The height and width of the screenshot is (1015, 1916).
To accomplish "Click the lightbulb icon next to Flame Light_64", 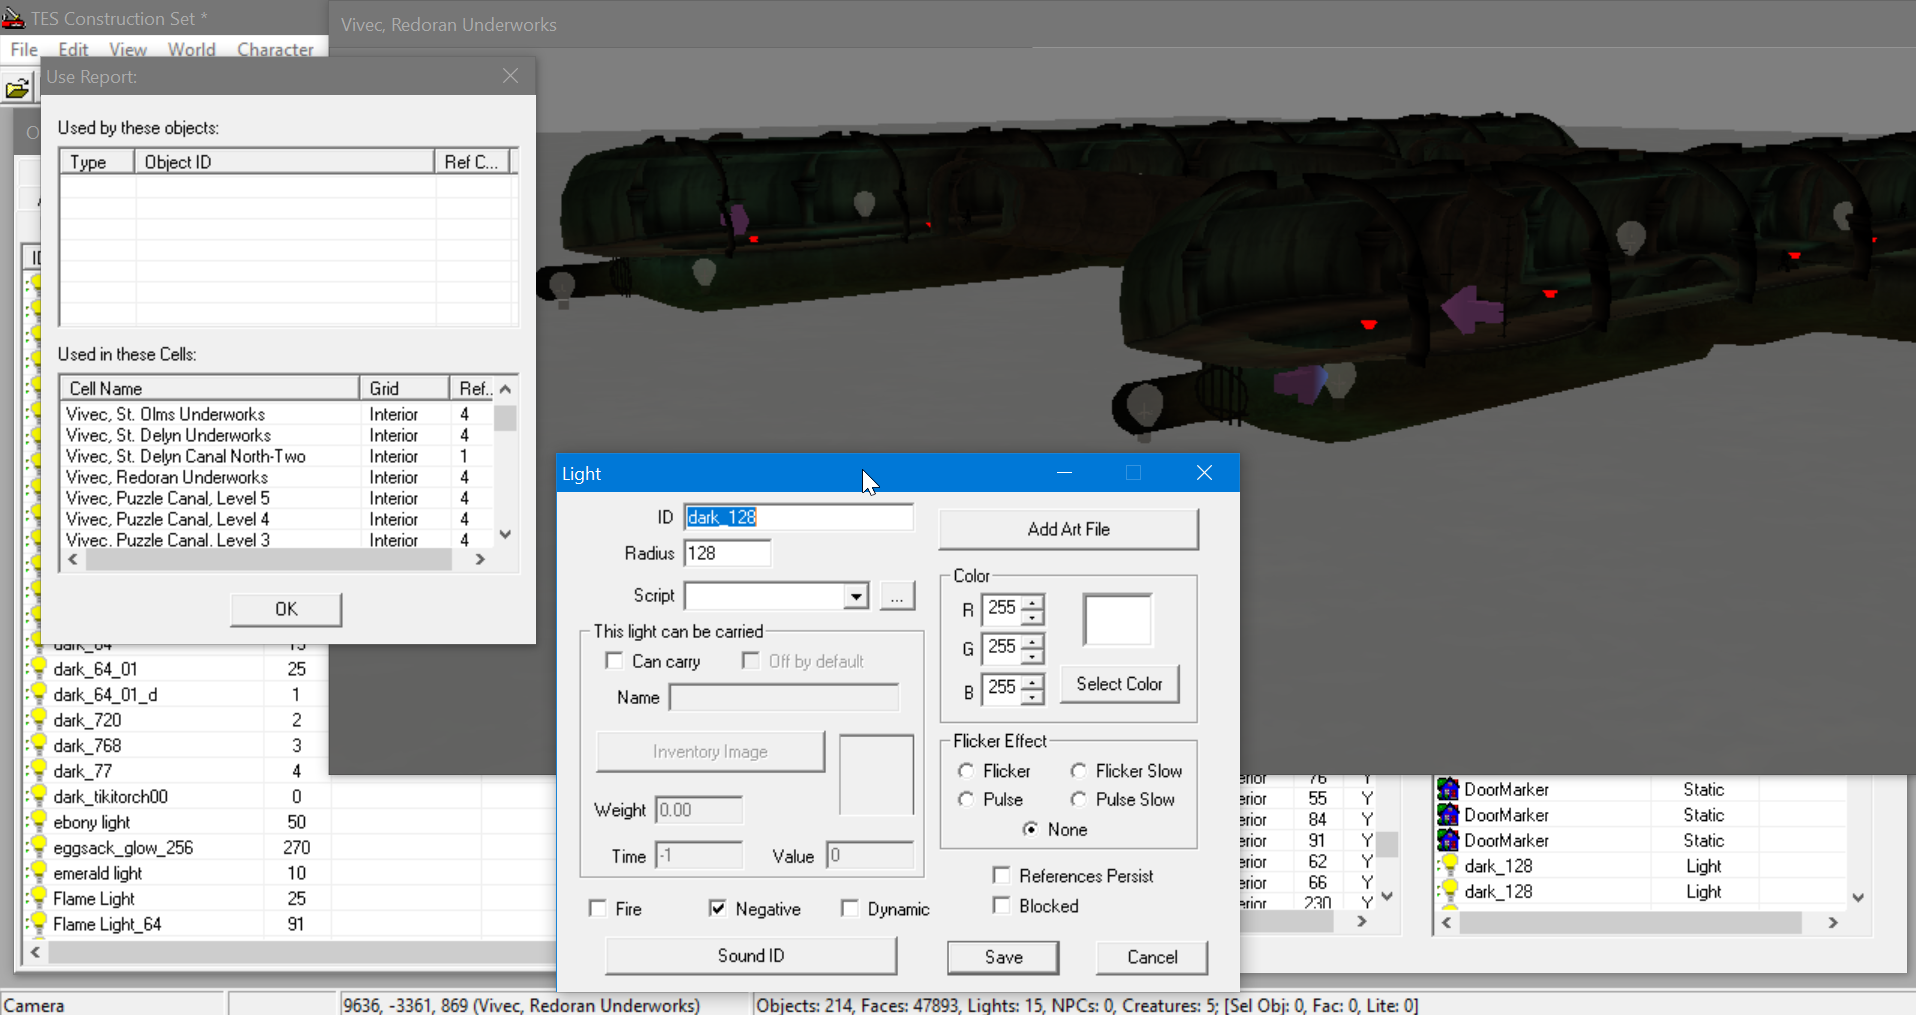I will [x=39, y=923].
